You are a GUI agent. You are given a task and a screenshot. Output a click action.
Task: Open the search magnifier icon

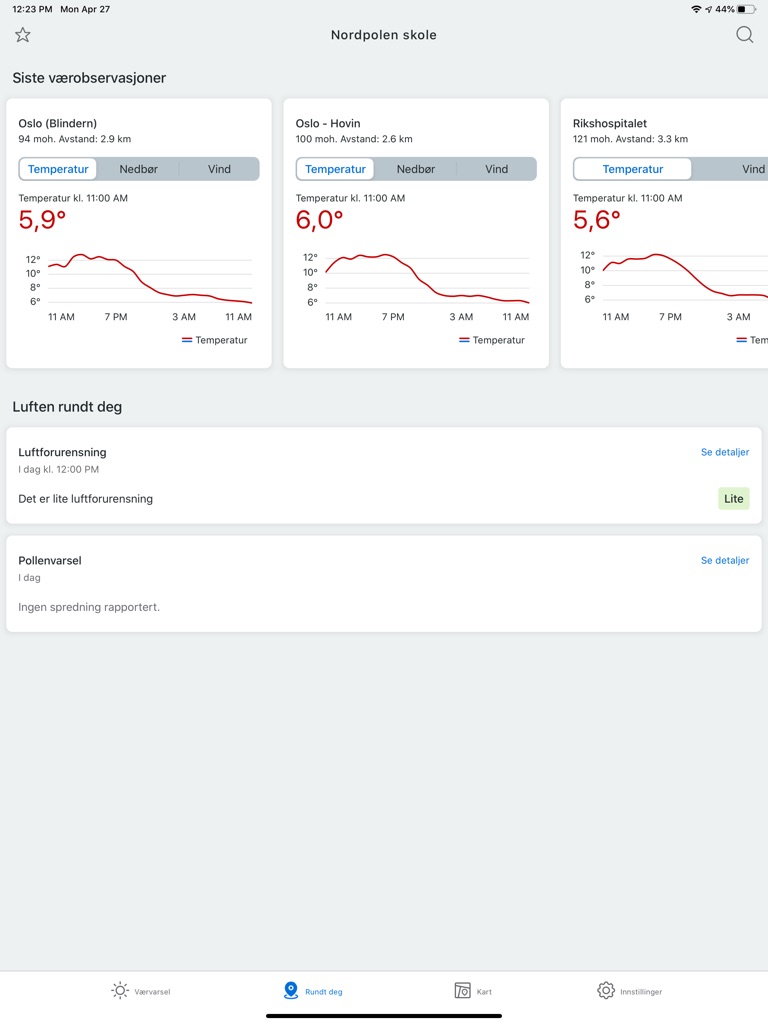744,35
